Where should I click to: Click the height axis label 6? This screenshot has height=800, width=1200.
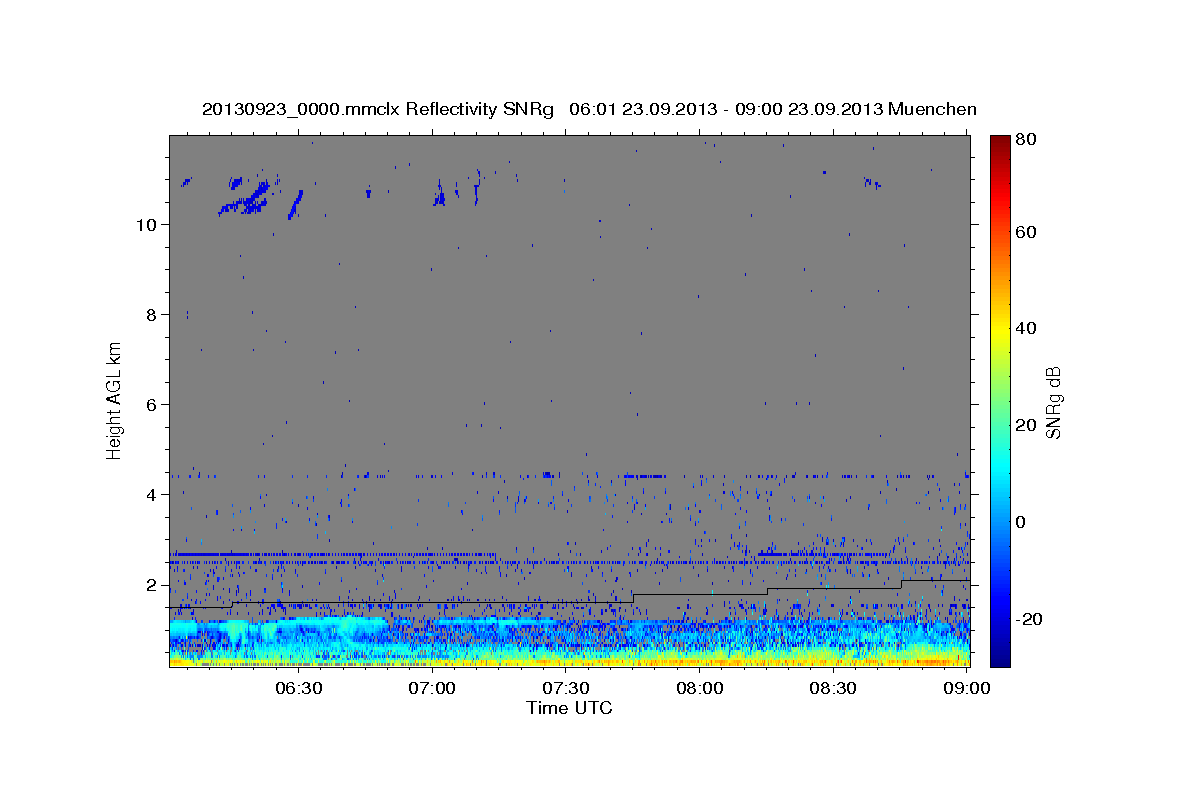(x=152, y=404)
